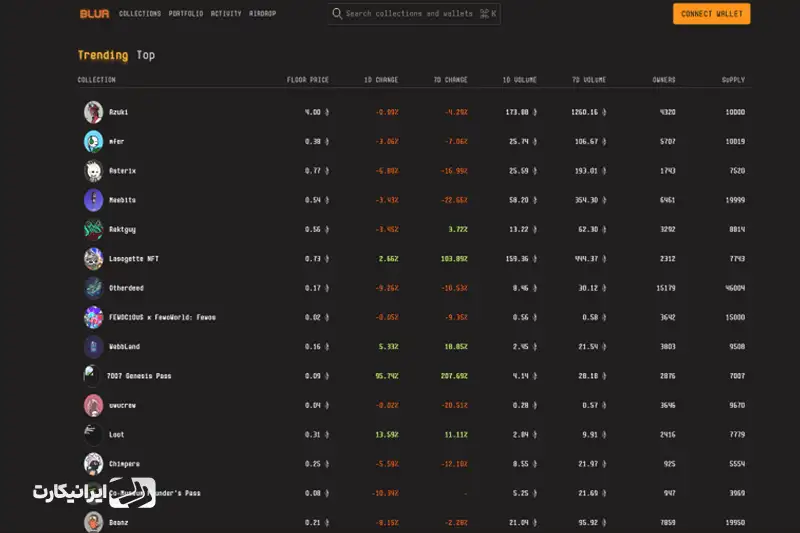Open the Airdrop page
Screen dimensions: 800x533
click(x=262, y=14)
